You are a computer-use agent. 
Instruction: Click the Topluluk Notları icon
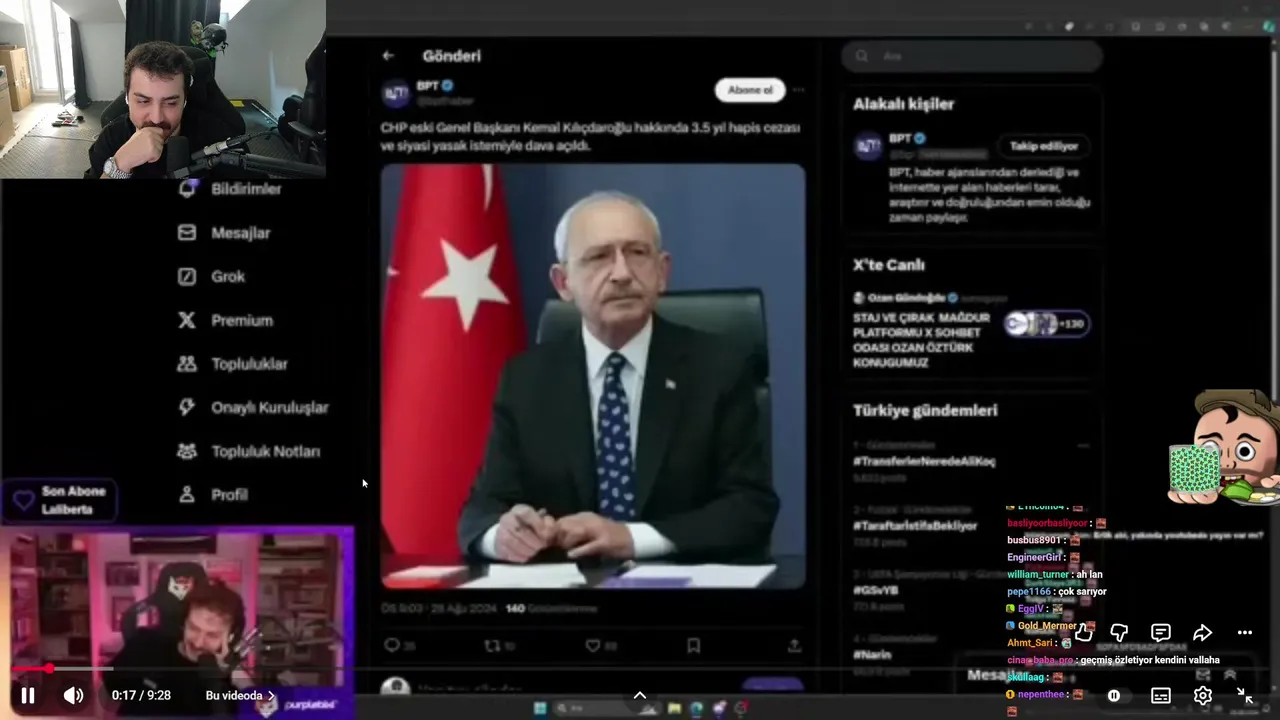coord(187,451)
